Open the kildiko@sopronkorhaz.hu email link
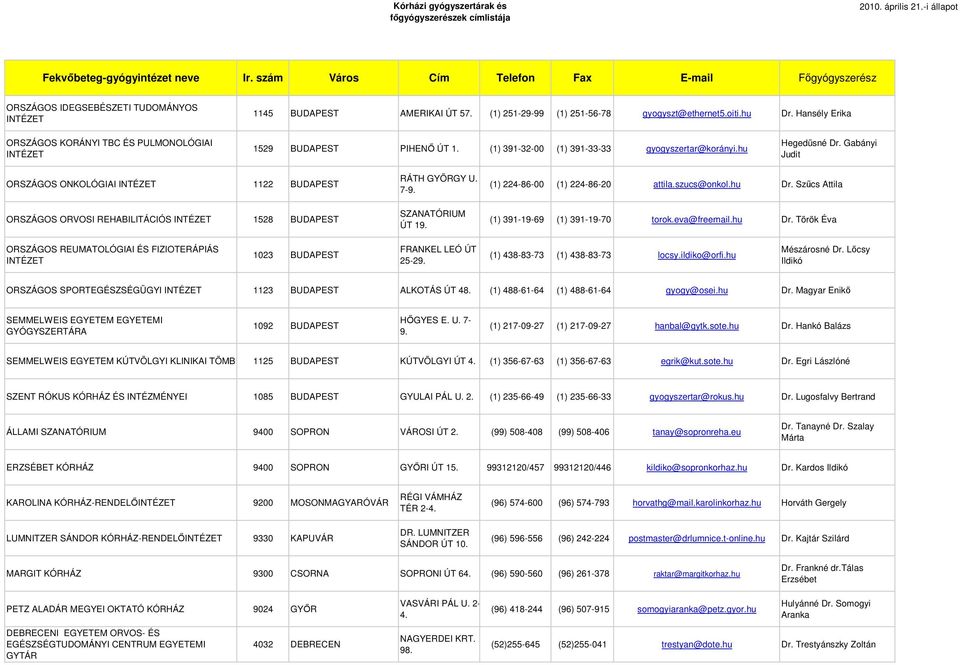The width and height of the screenshot is (960, 665). [696, 467]
